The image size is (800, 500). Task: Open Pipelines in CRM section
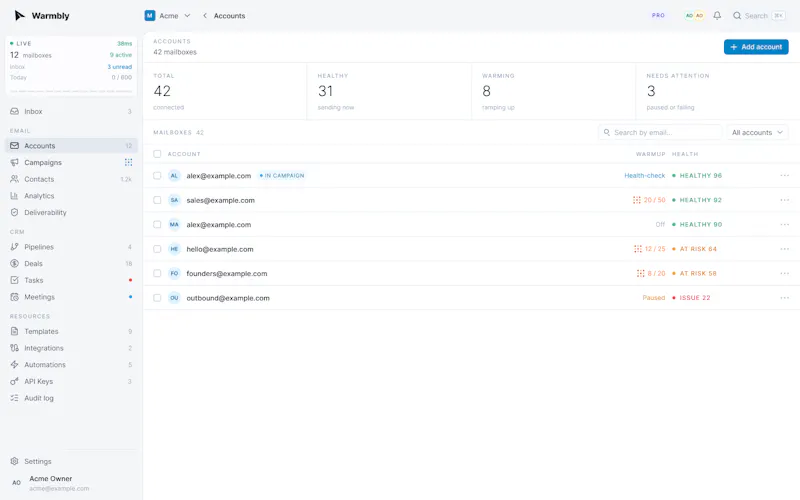tap(71, 247)
